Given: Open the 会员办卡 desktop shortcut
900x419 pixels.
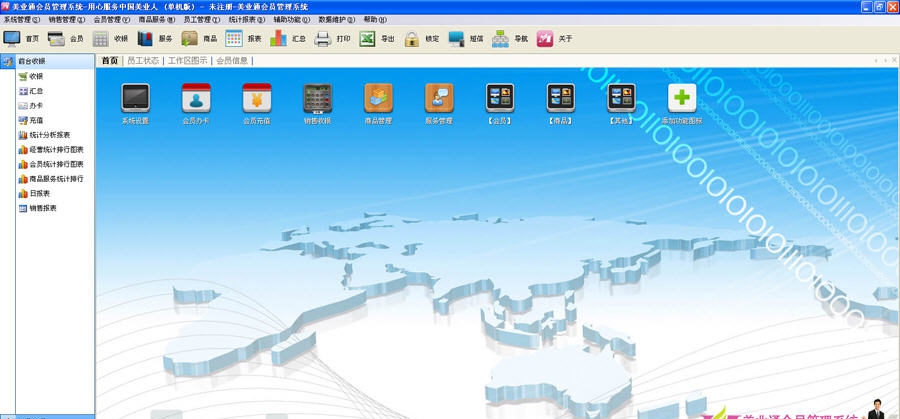Looking at the screenshot, I should [196, 98].
